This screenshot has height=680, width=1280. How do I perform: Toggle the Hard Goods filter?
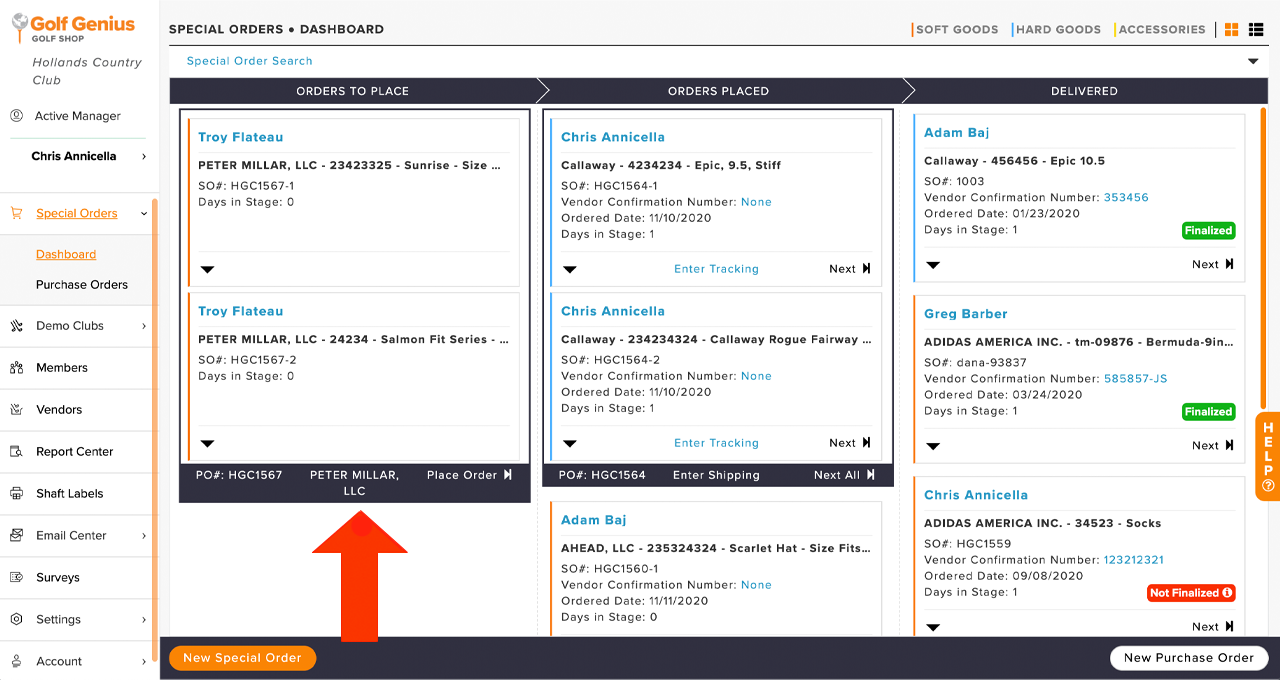(1057, 30)
